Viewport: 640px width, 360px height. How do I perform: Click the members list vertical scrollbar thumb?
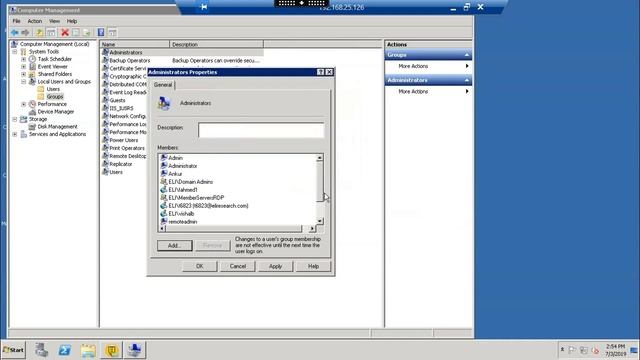(x=320, y=181)
